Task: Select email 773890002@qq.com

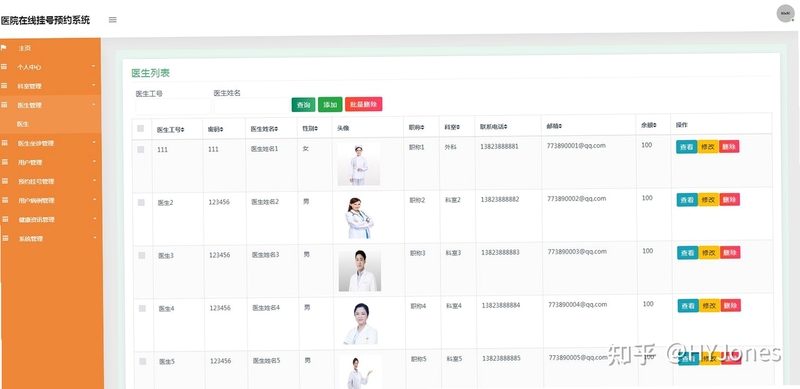Action: [577, 199]
